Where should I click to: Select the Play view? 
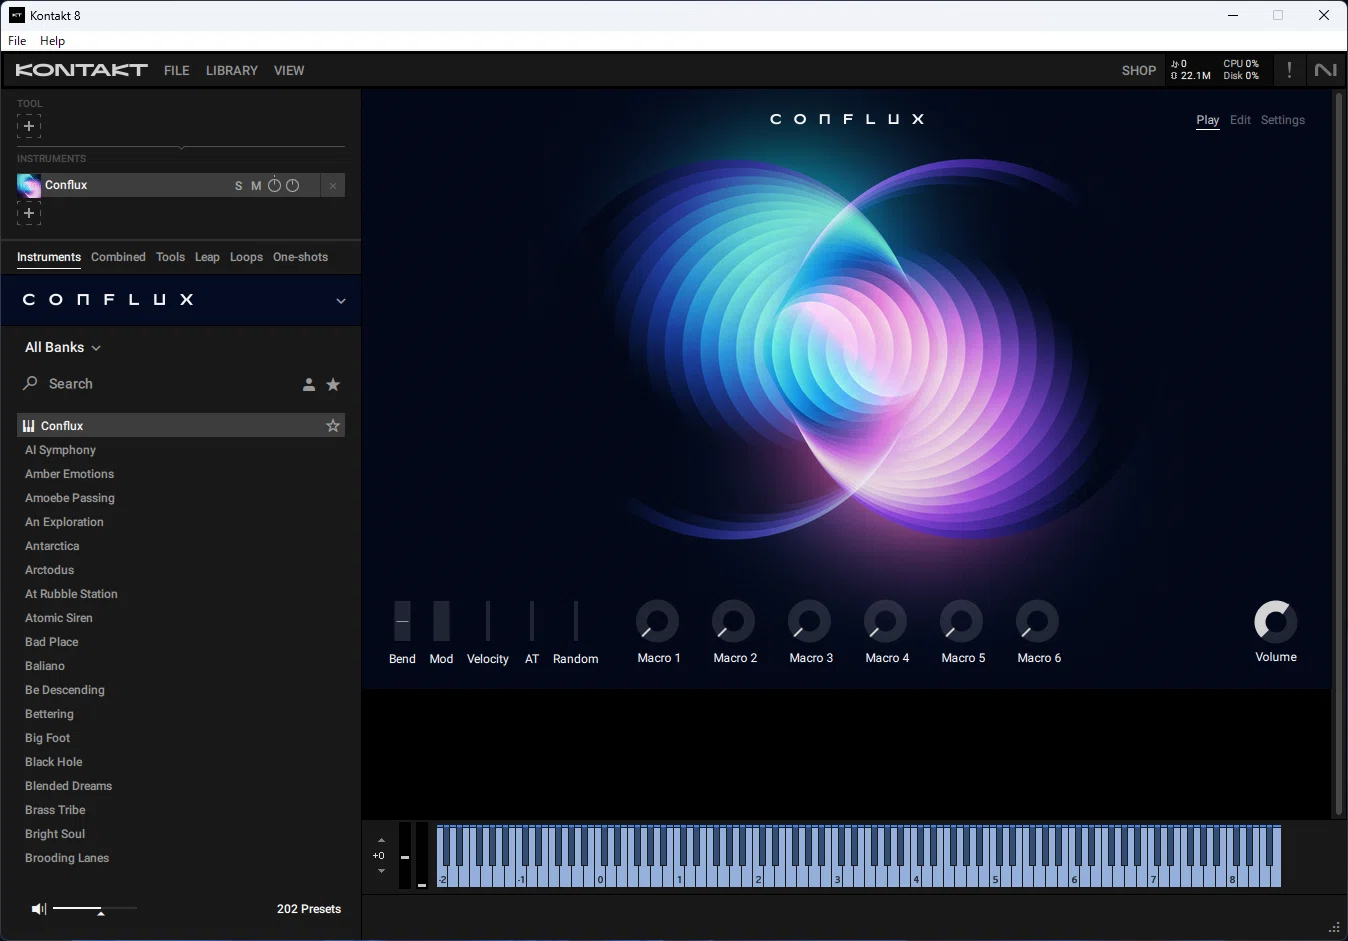coord(1208,120)
